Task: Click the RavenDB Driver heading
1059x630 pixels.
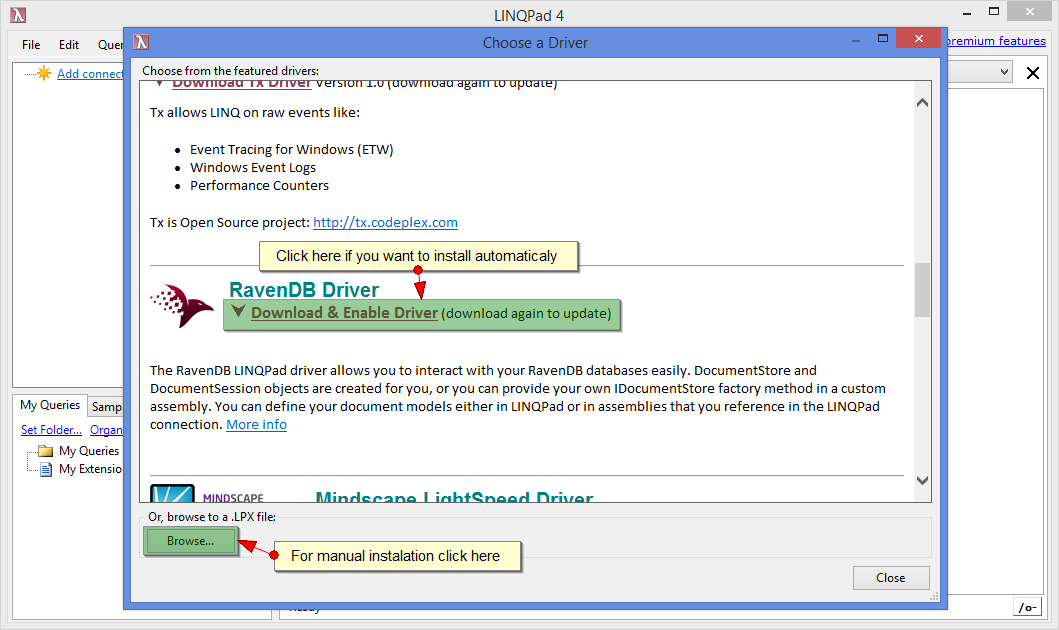Action: tap(304, 290)
